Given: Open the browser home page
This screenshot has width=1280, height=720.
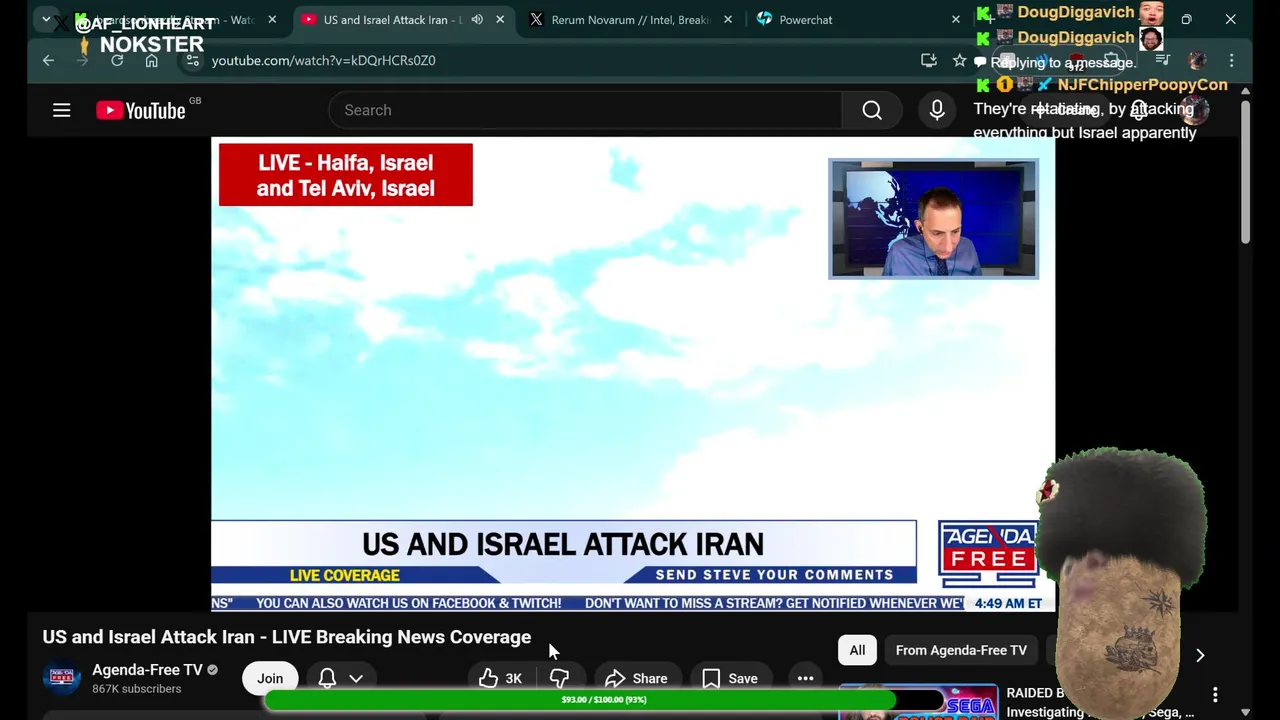Looking at the screenshot, I should point(151,60).
